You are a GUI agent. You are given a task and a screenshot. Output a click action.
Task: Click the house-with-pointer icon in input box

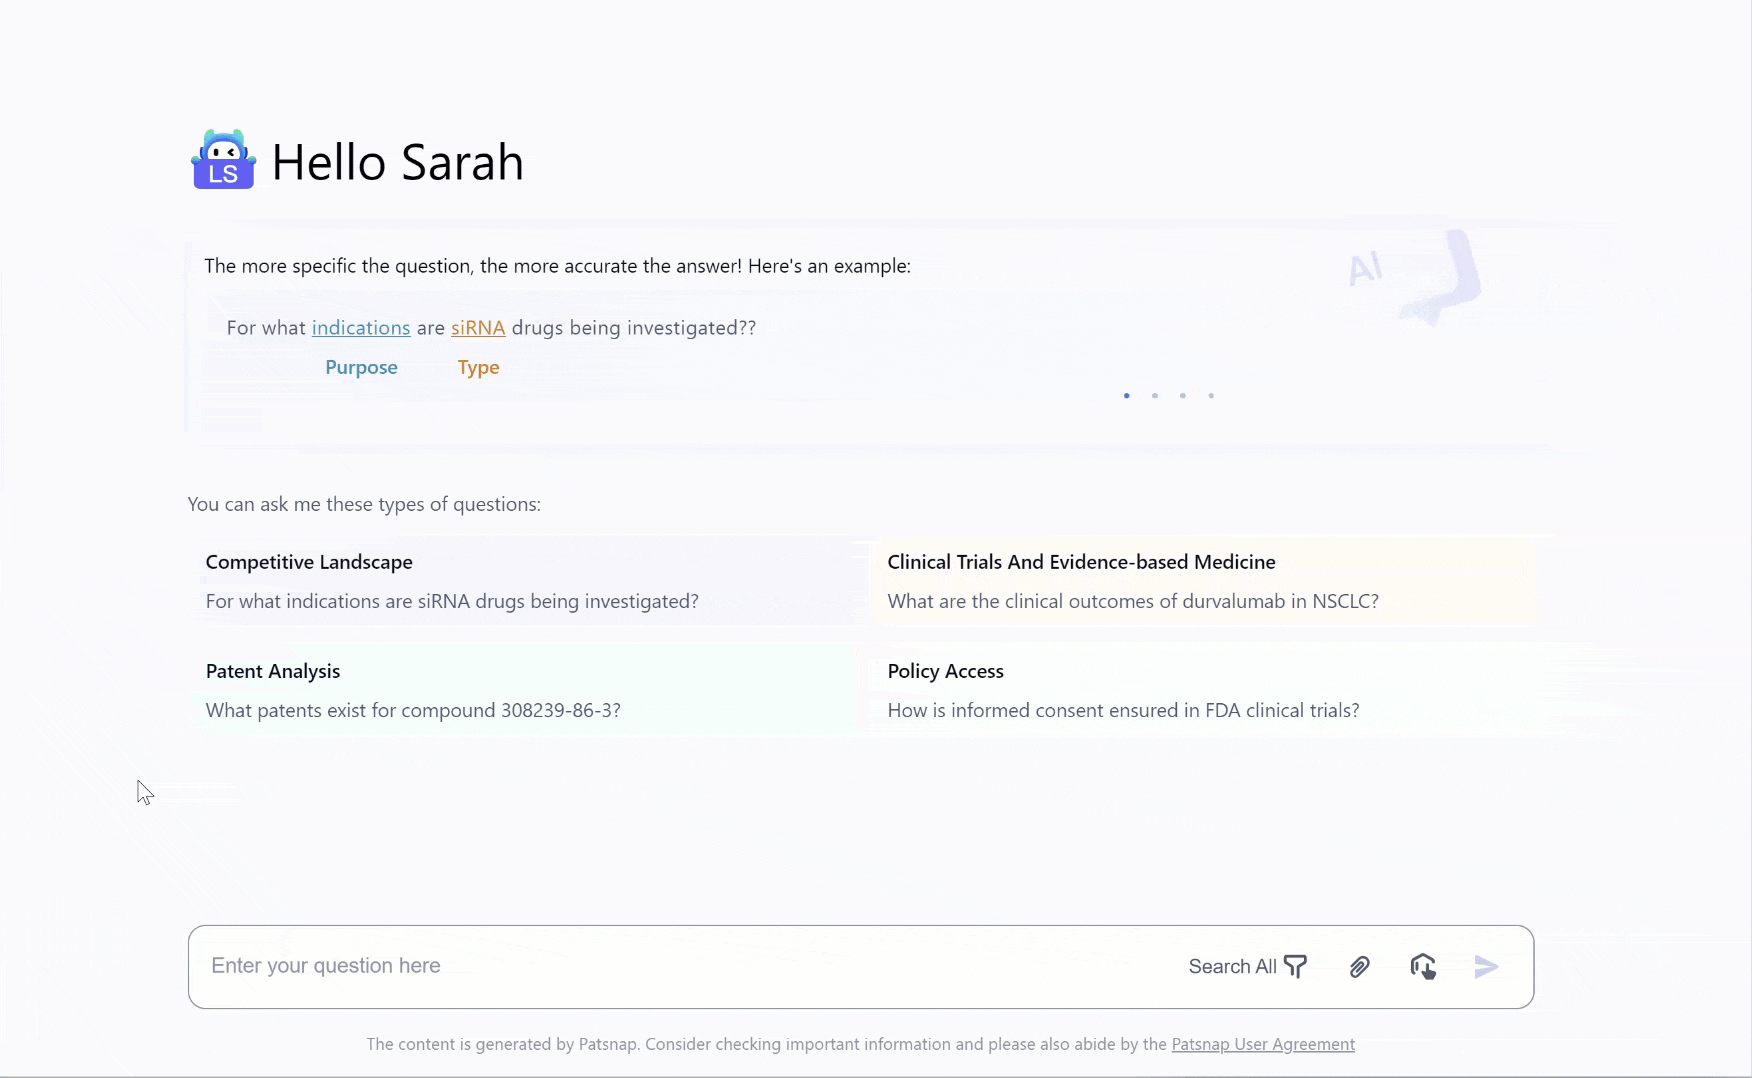(x=1423, y=966)
